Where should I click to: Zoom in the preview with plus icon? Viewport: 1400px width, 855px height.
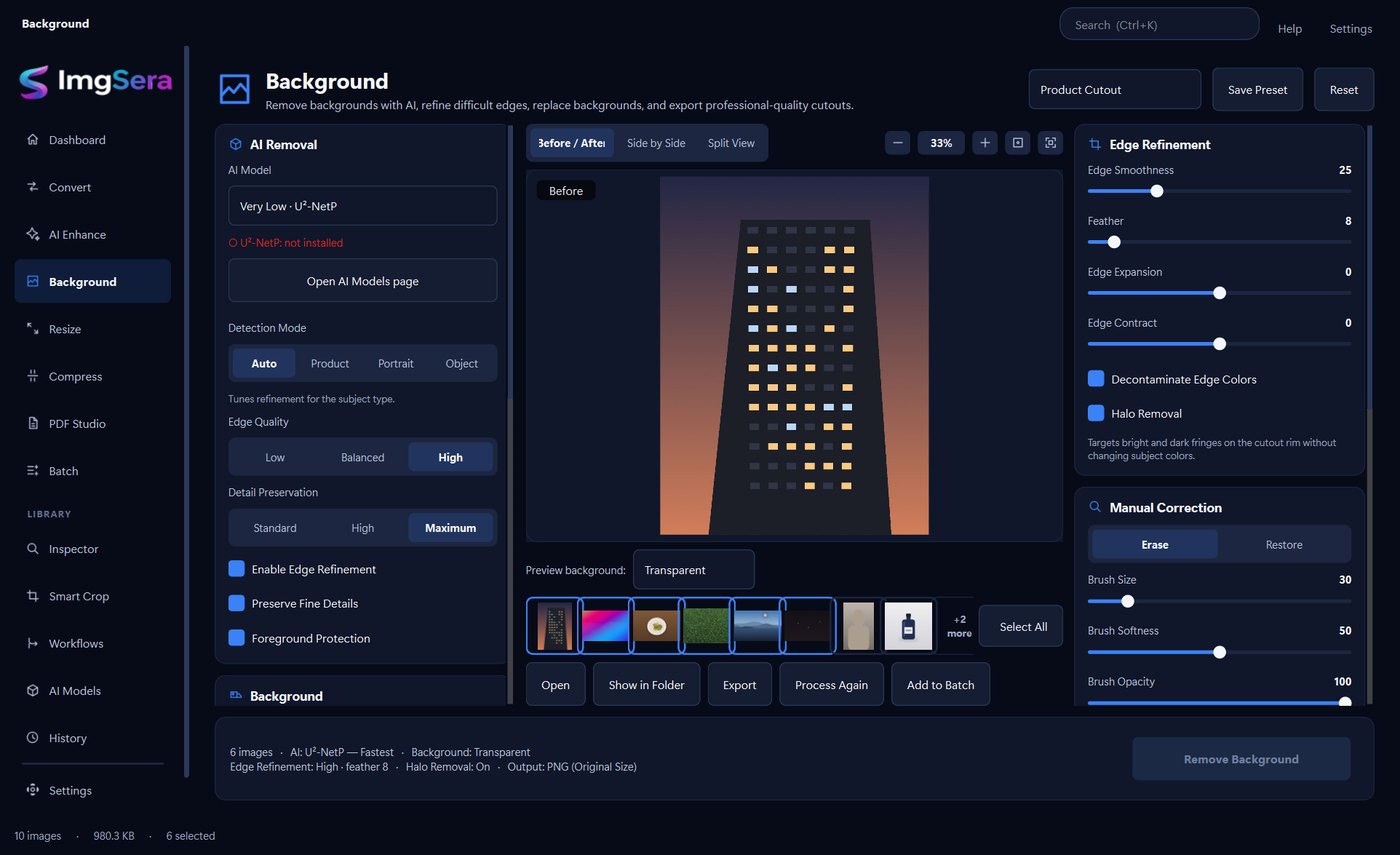(985, 143)
